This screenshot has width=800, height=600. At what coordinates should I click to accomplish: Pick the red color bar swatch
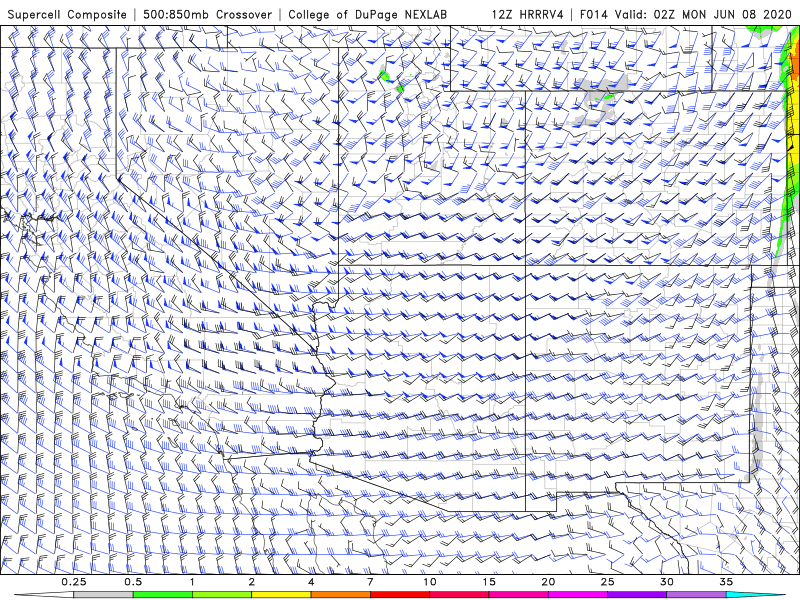click(399, 595)
